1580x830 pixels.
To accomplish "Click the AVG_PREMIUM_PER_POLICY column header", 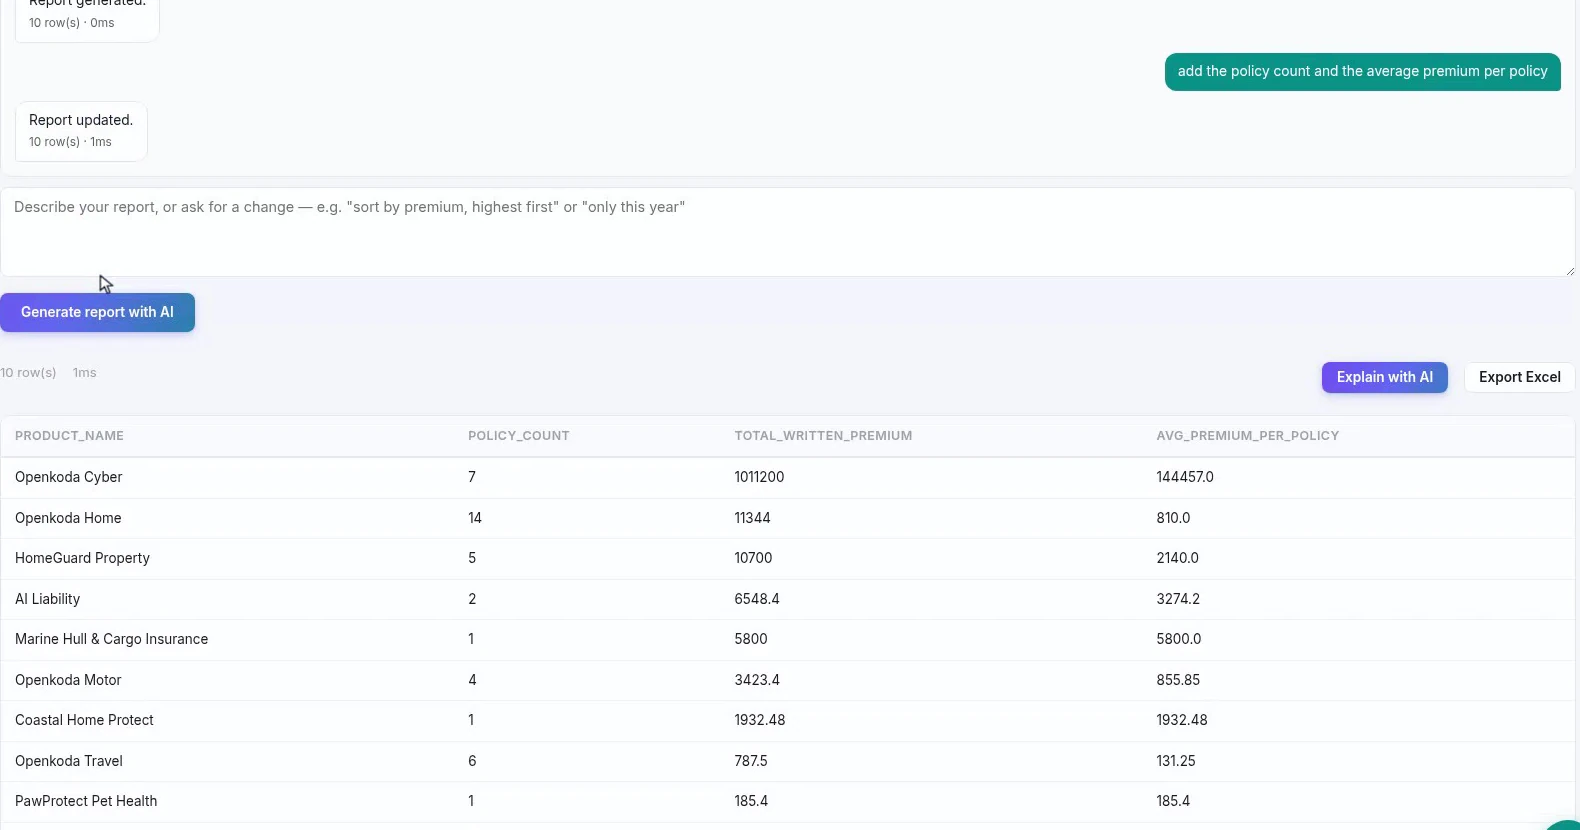I will tap(1247, 436).
